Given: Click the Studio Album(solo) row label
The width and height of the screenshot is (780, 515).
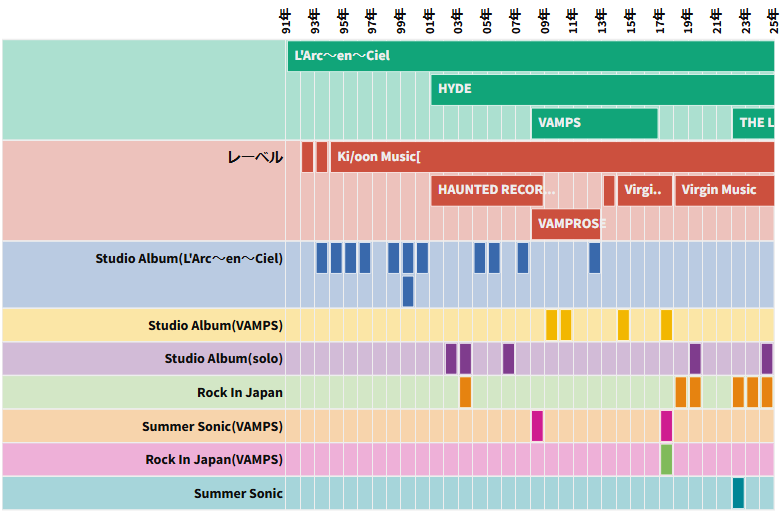Looking at the screenshot, I should pyautogui.click(x=223, y=359).
